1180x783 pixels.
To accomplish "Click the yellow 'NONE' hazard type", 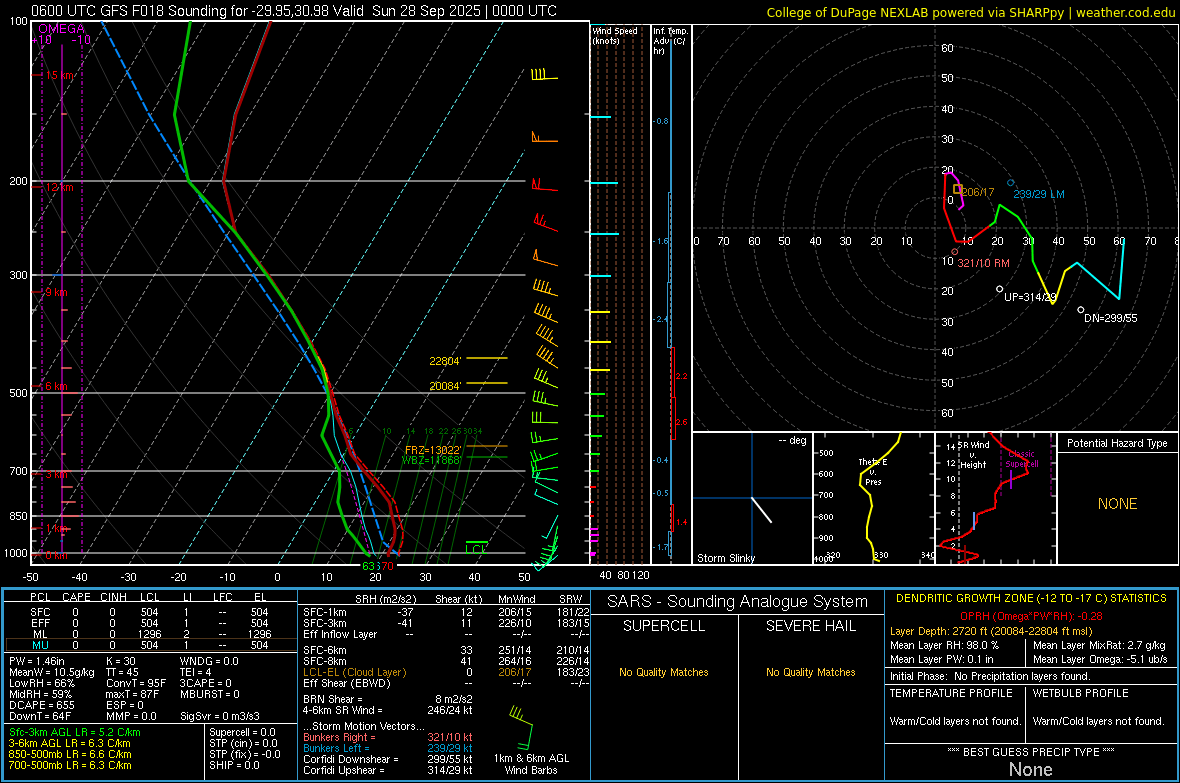I will pyautogui.click(x=1117, y=504).
